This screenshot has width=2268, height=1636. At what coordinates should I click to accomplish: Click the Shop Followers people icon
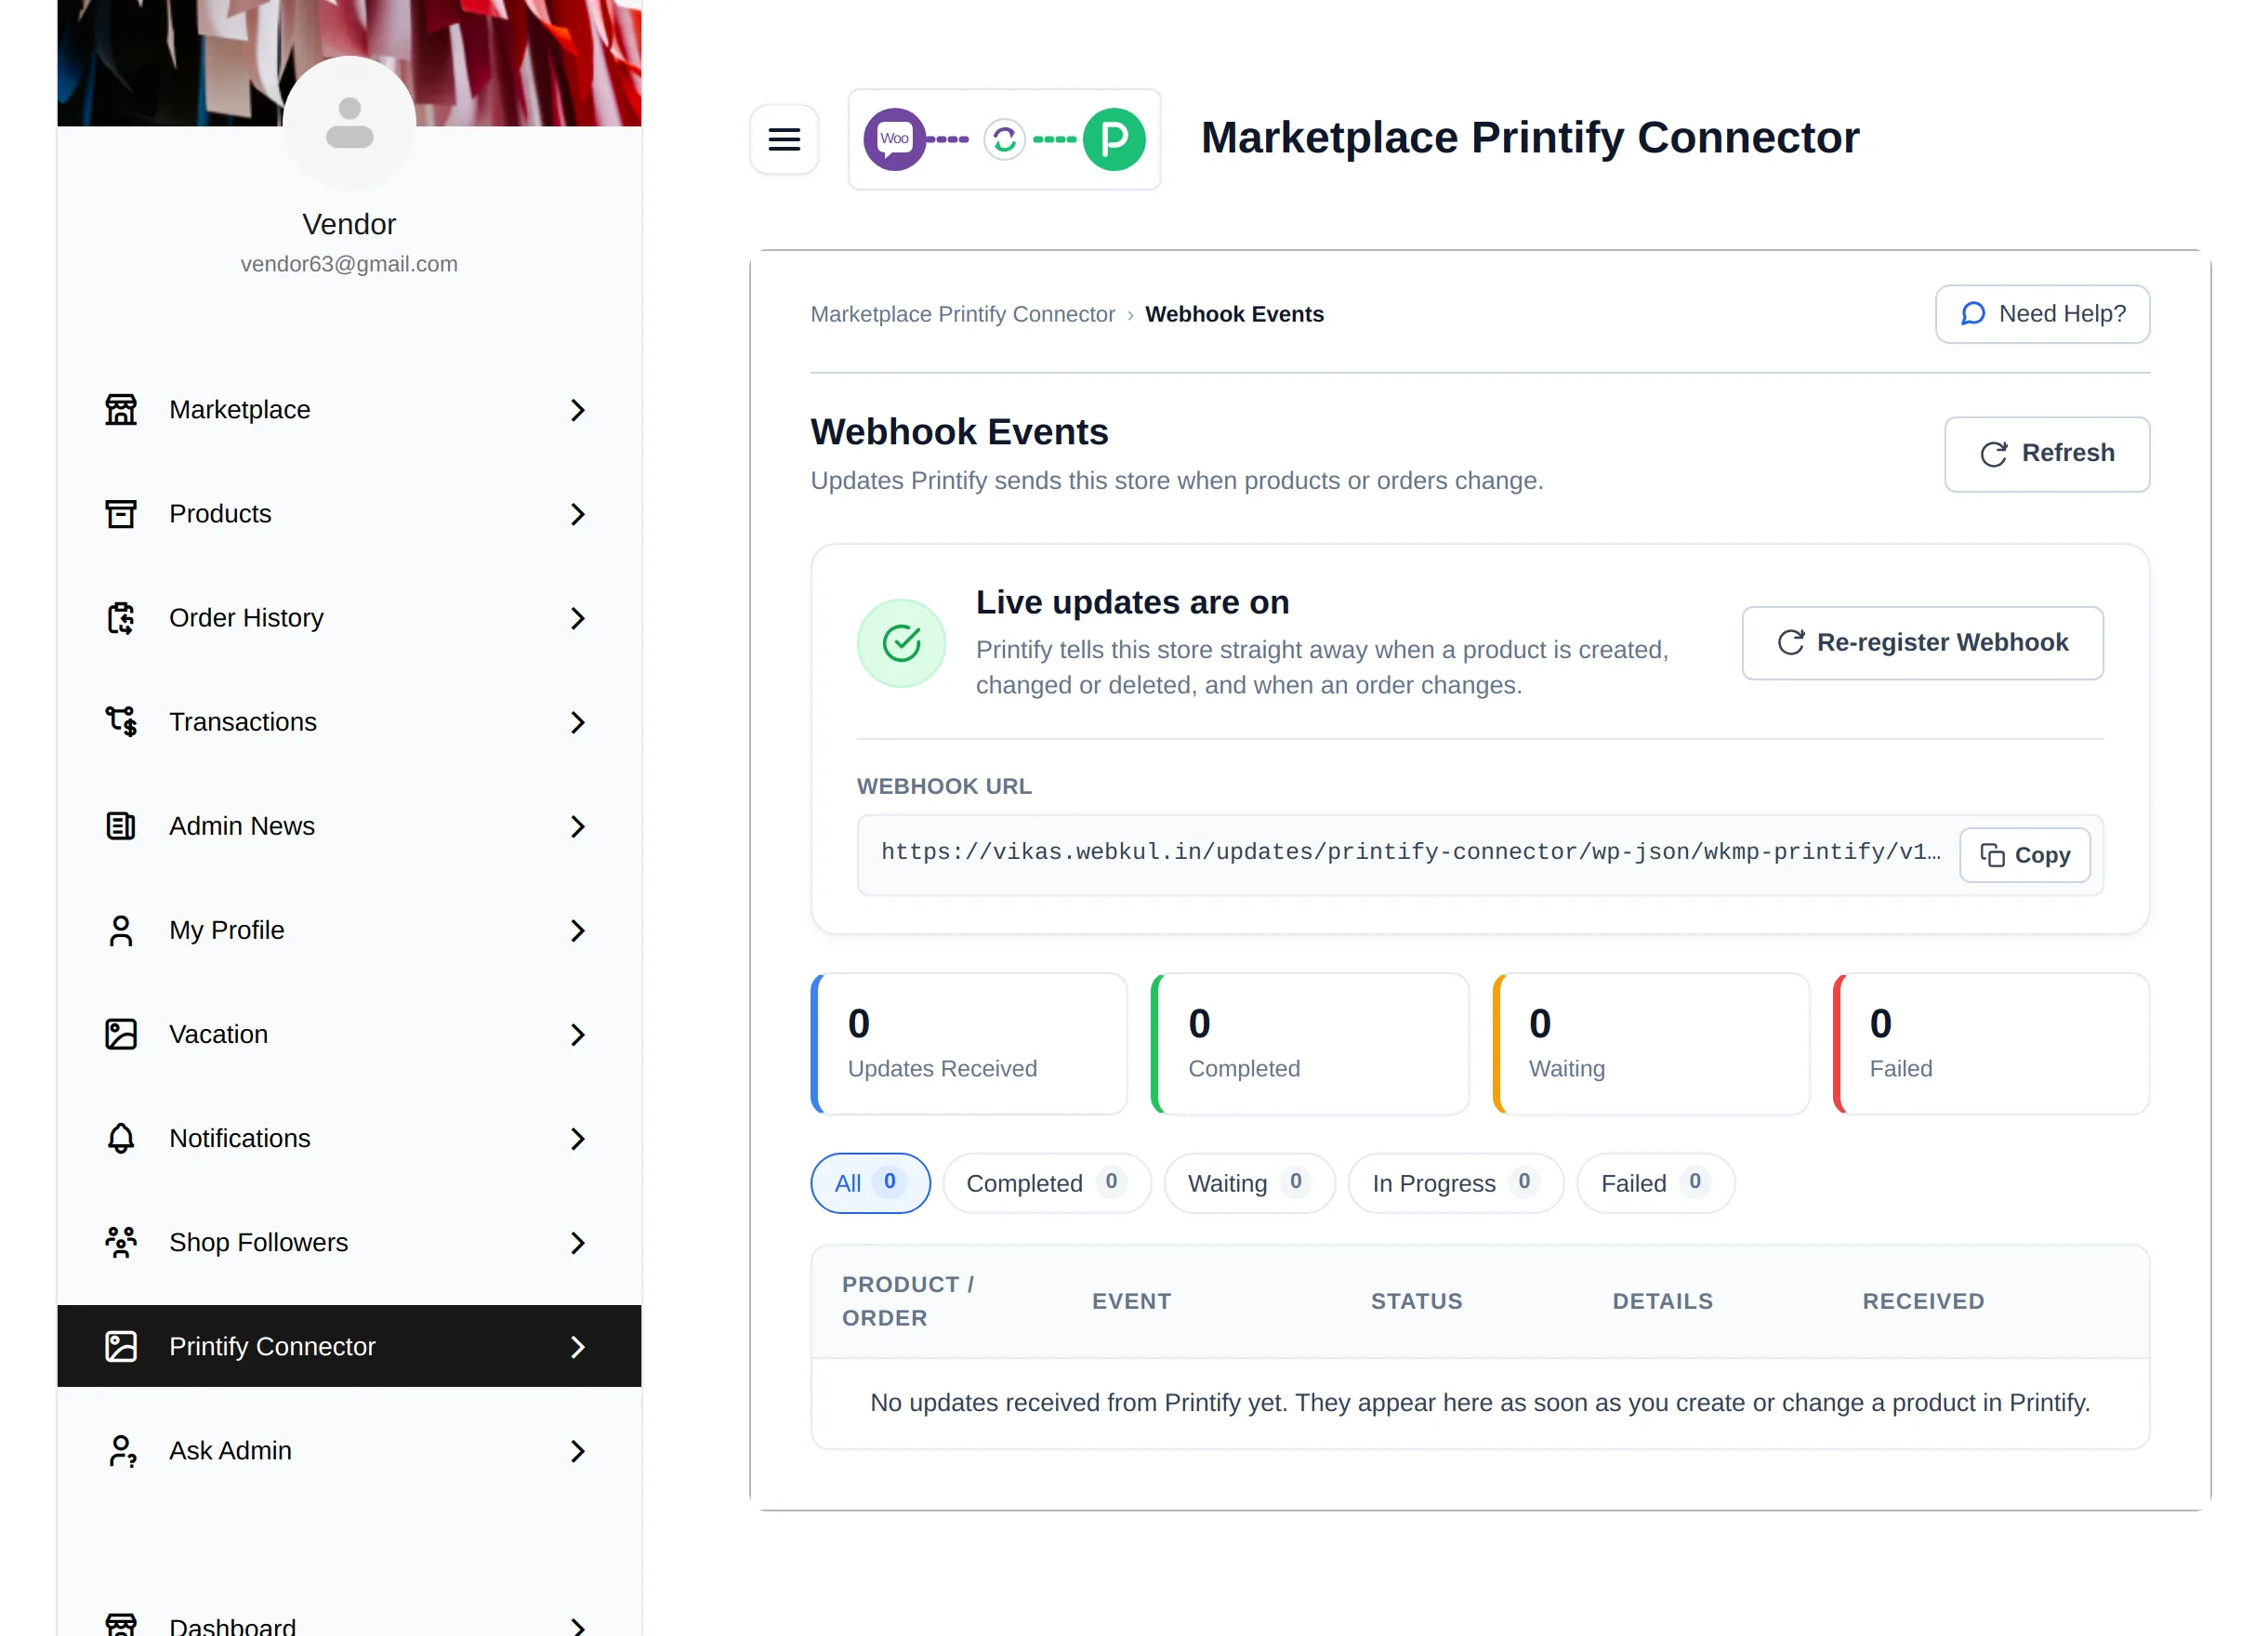[121, 1242]
